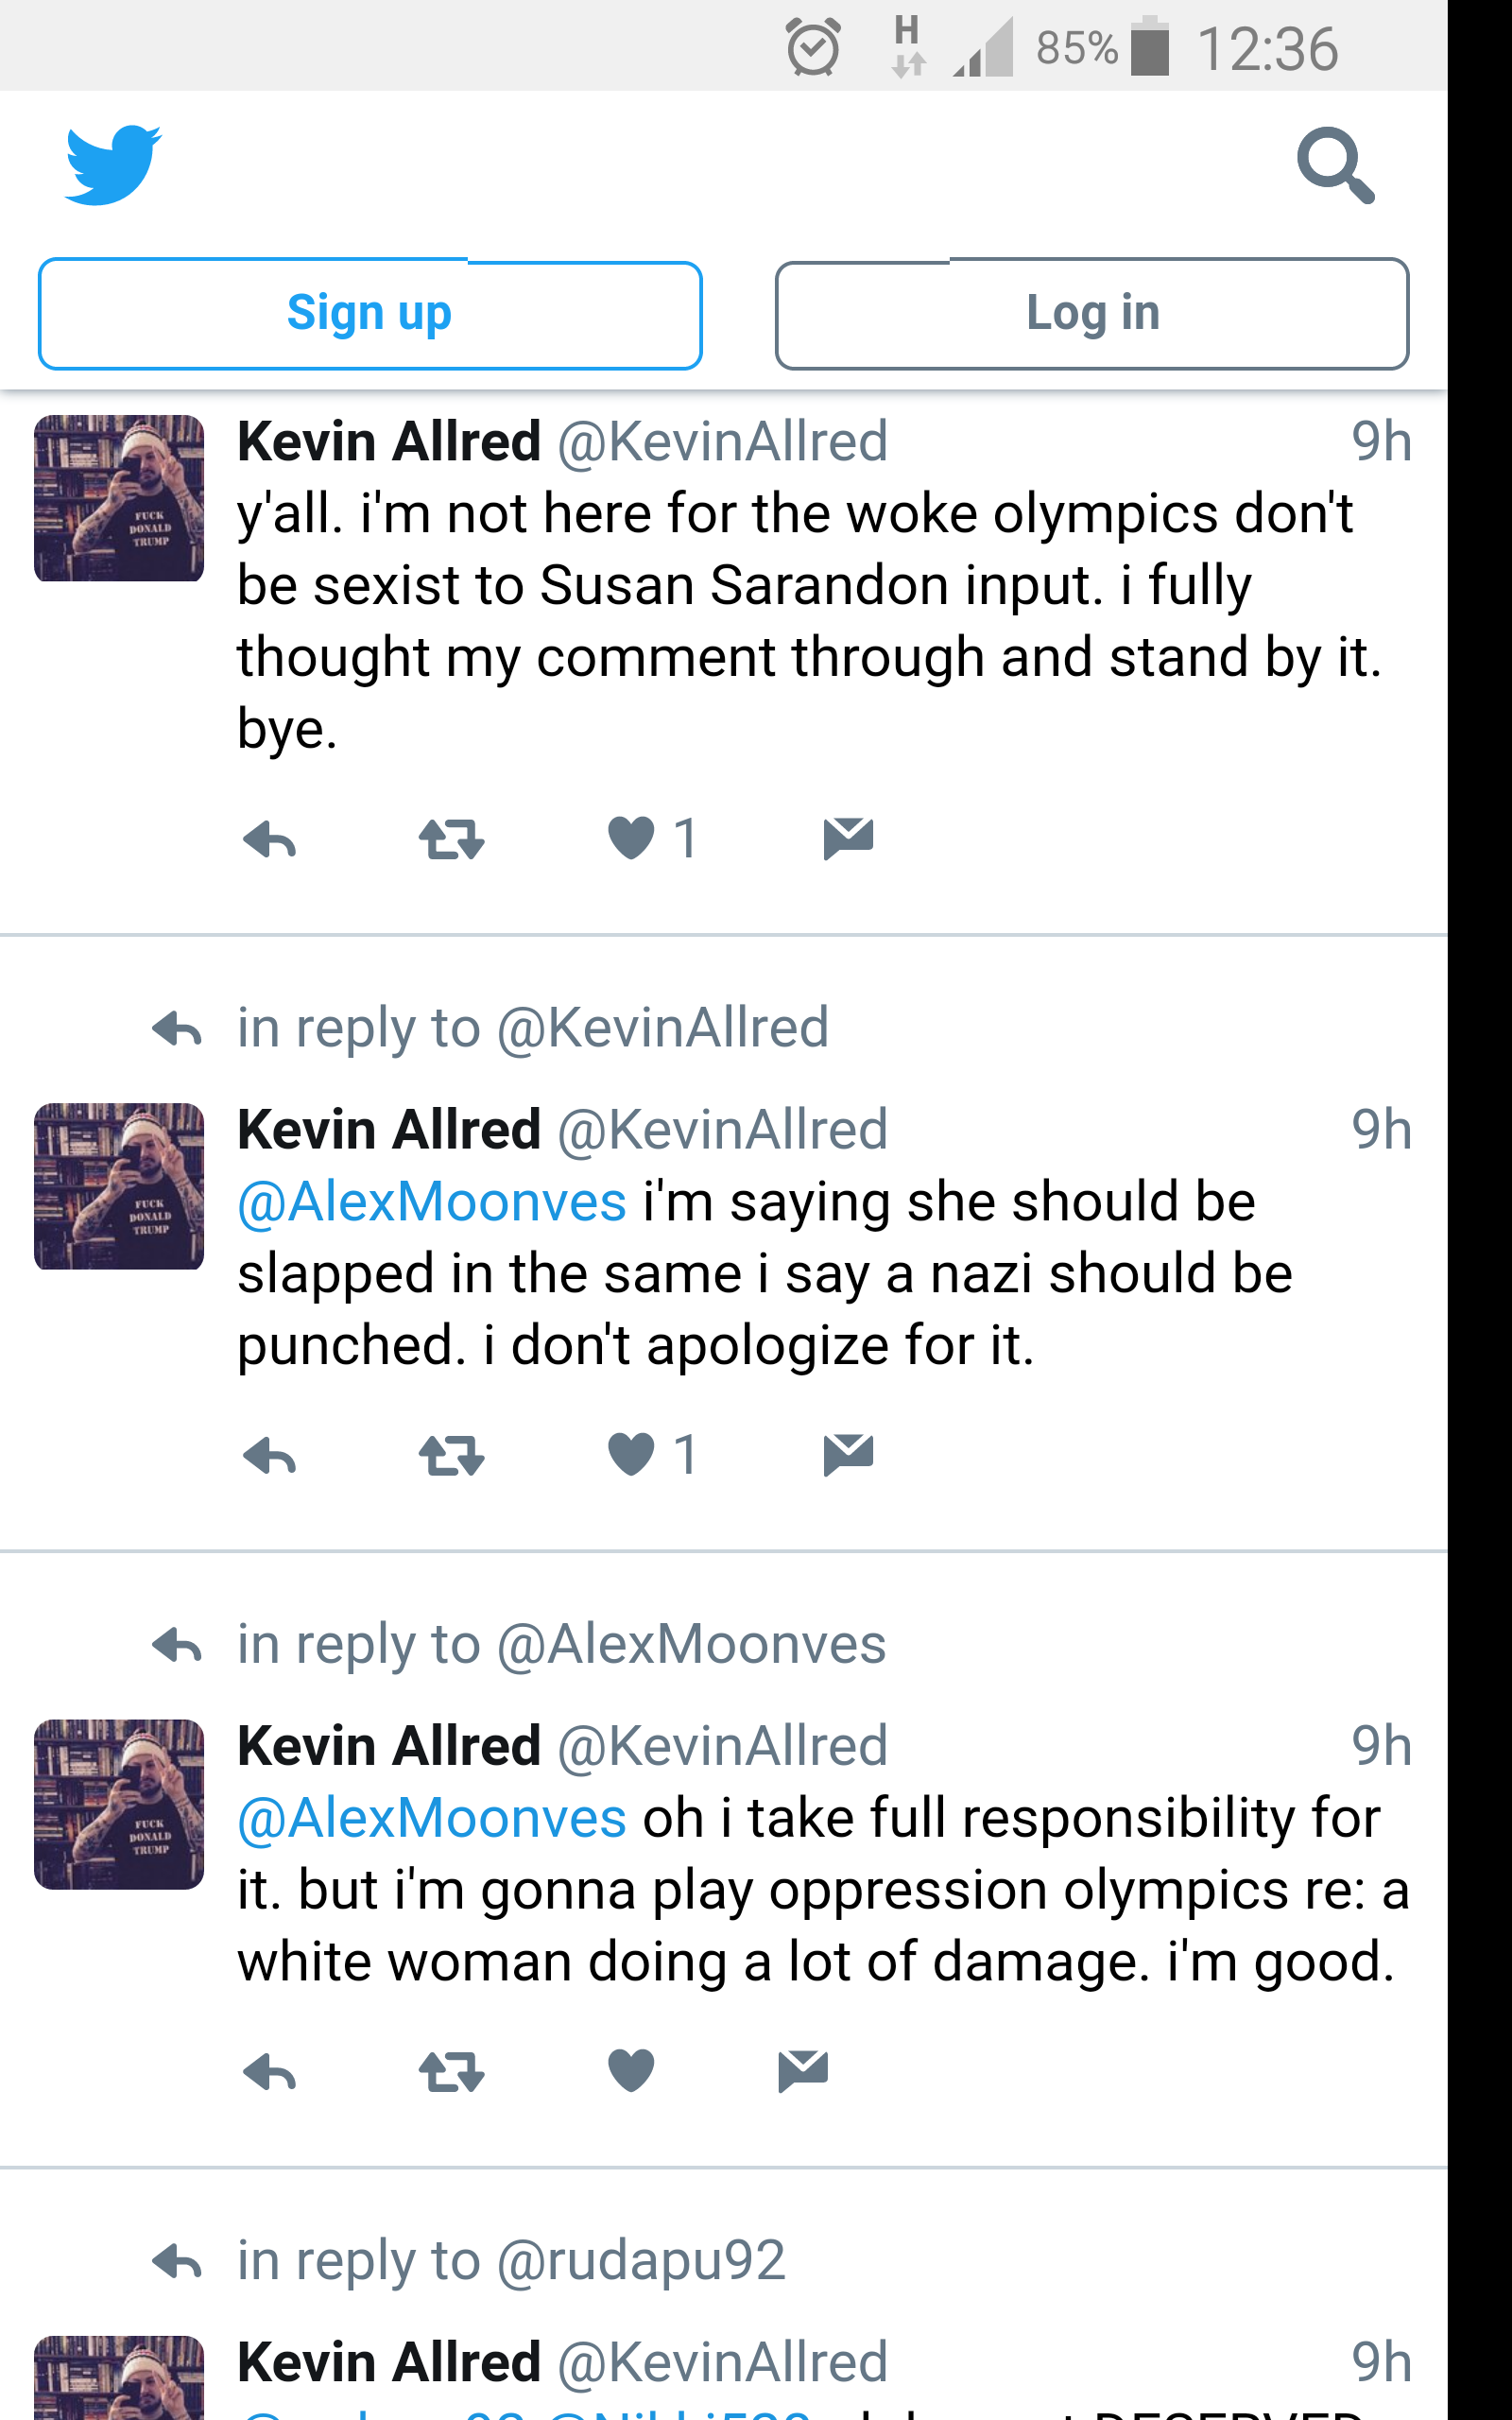Reply to the woke olympics tweet
Image resolution: width=1512 pixels, height=2420 pixels.
click(270, 839)
